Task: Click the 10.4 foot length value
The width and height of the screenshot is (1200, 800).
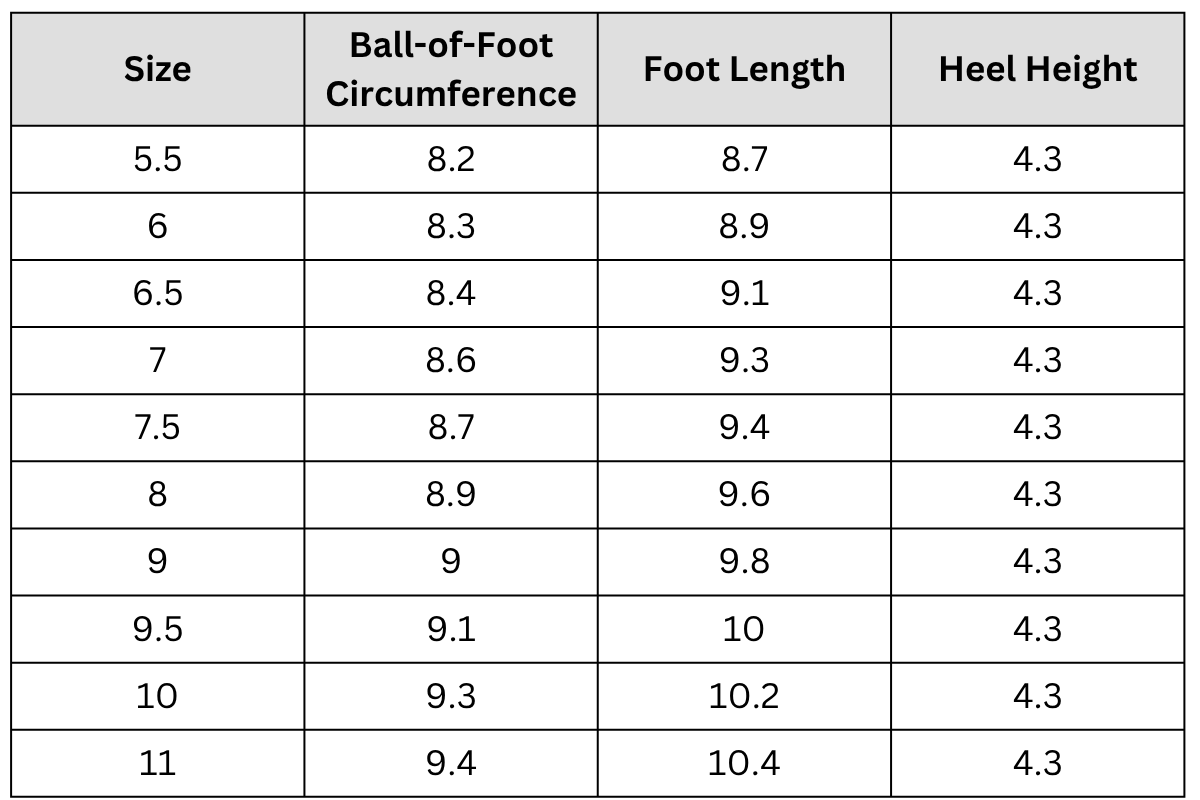Action: coord(744,763)
